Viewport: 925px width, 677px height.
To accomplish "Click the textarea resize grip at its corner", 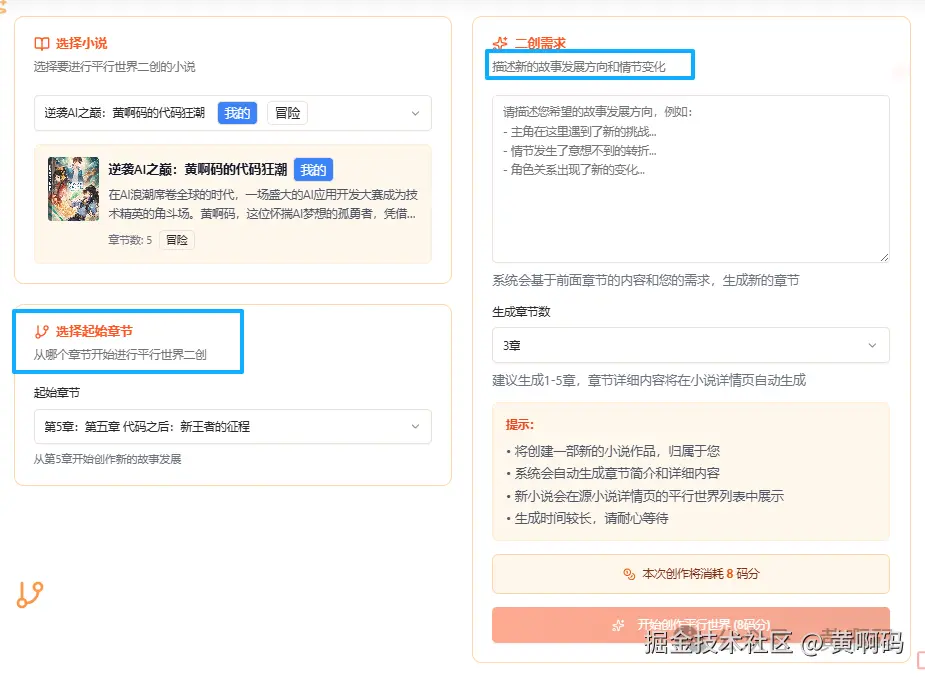I will [884, 257].
